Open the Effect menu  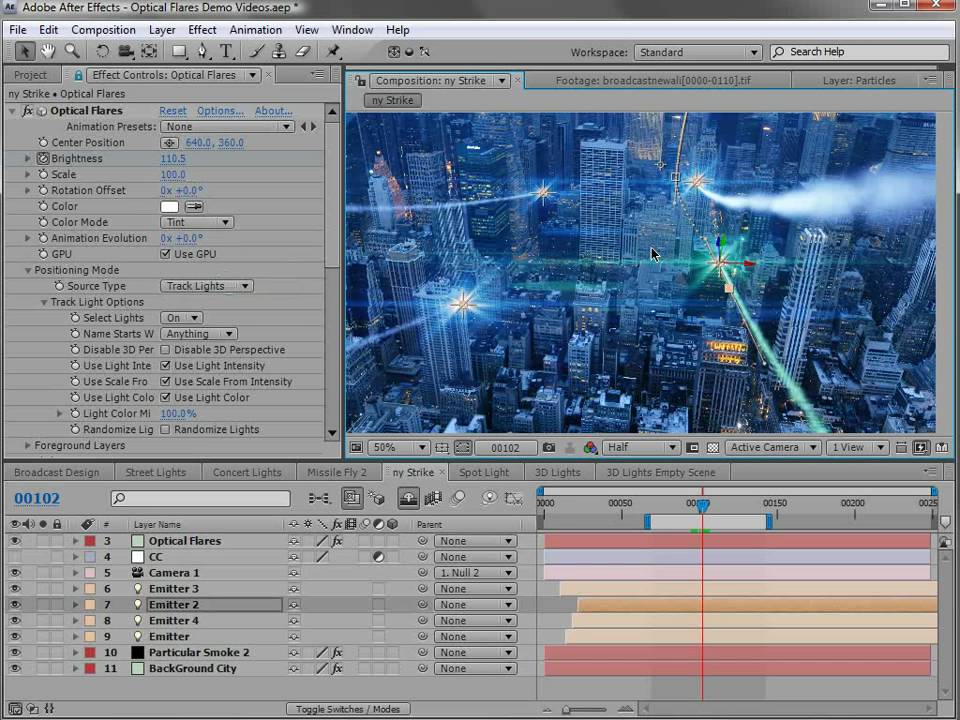[x=202, y=30]
